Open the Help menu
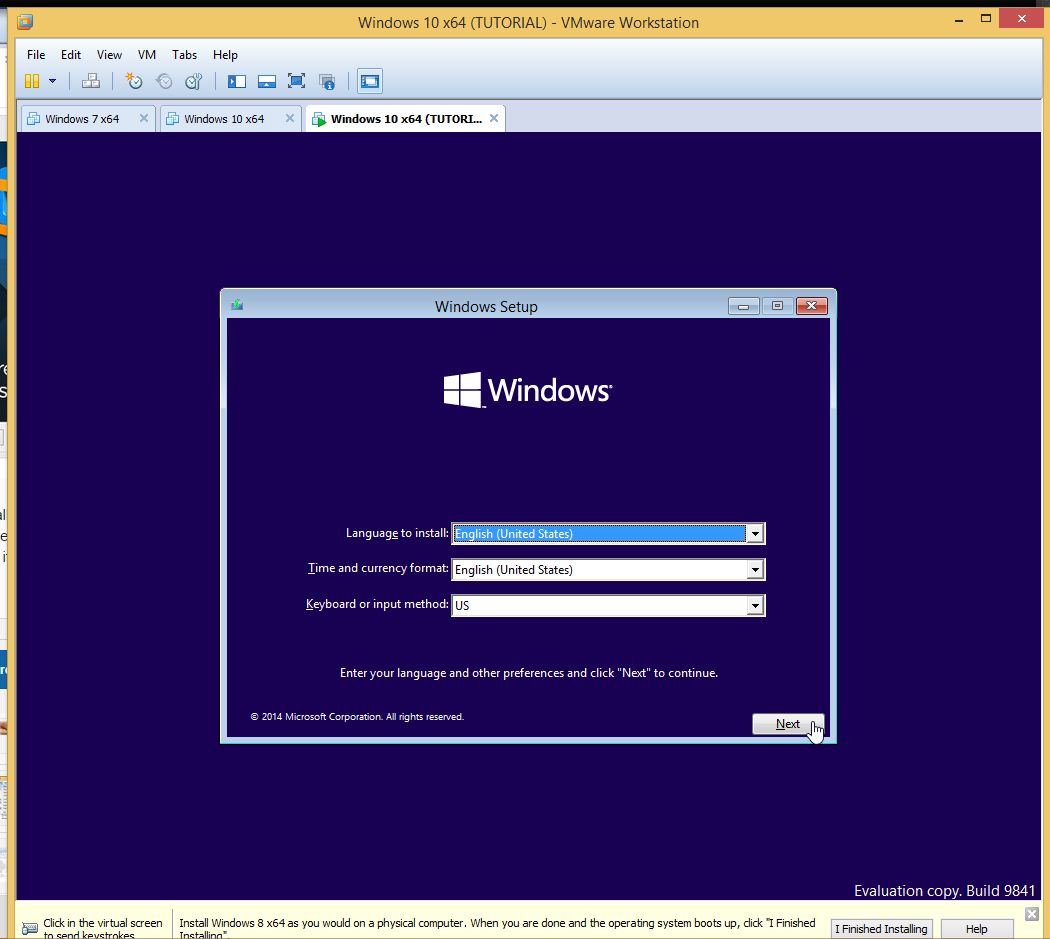This screenshot has height=939, width=1050. click(x=225, y=55)
